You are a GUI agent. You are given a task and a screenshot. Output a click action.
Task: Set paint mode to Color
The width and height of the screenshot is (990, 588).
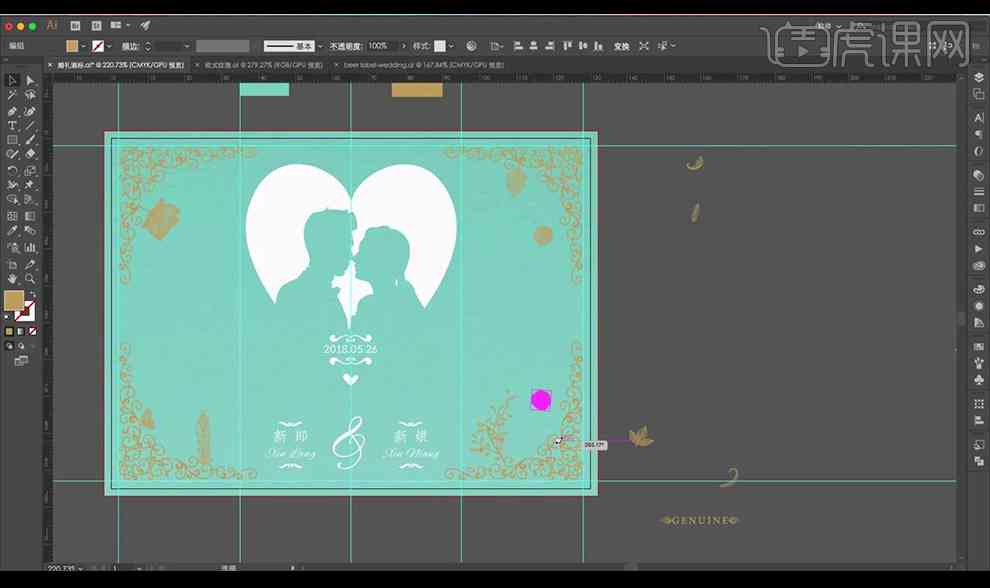[x=9, y=331]
